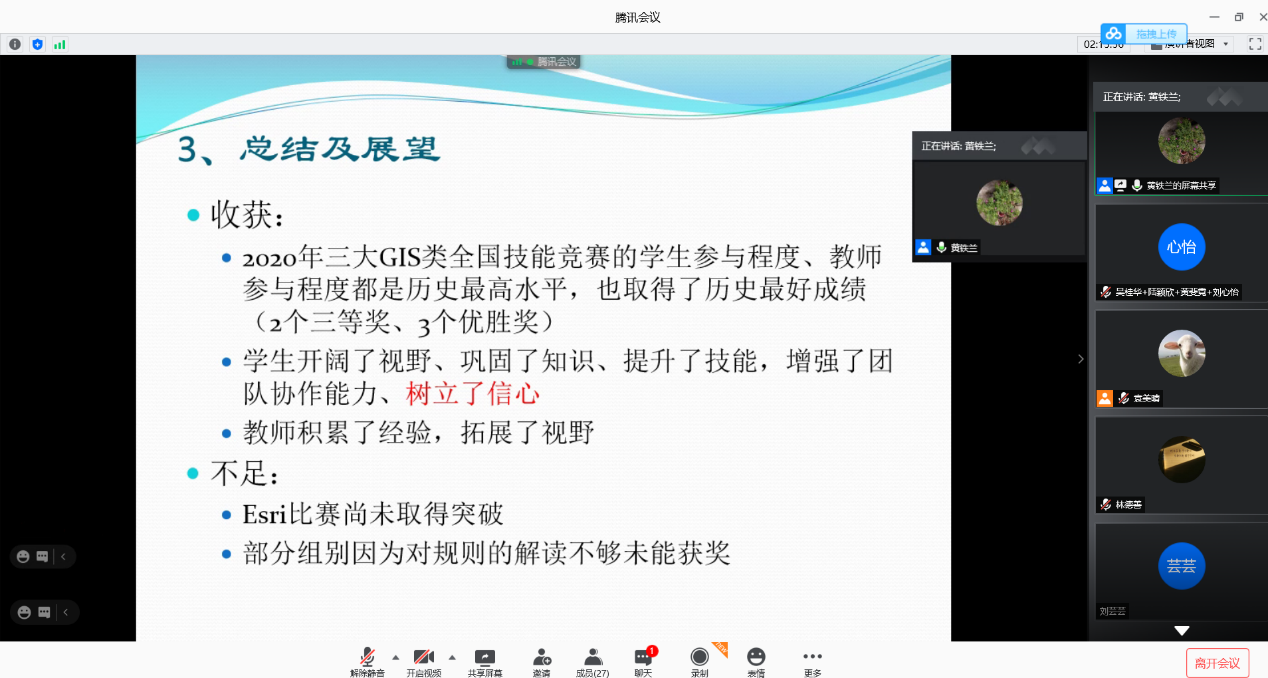Open the 表情 emoji reactions icon
1268x678 pixels.
(756, 660)
